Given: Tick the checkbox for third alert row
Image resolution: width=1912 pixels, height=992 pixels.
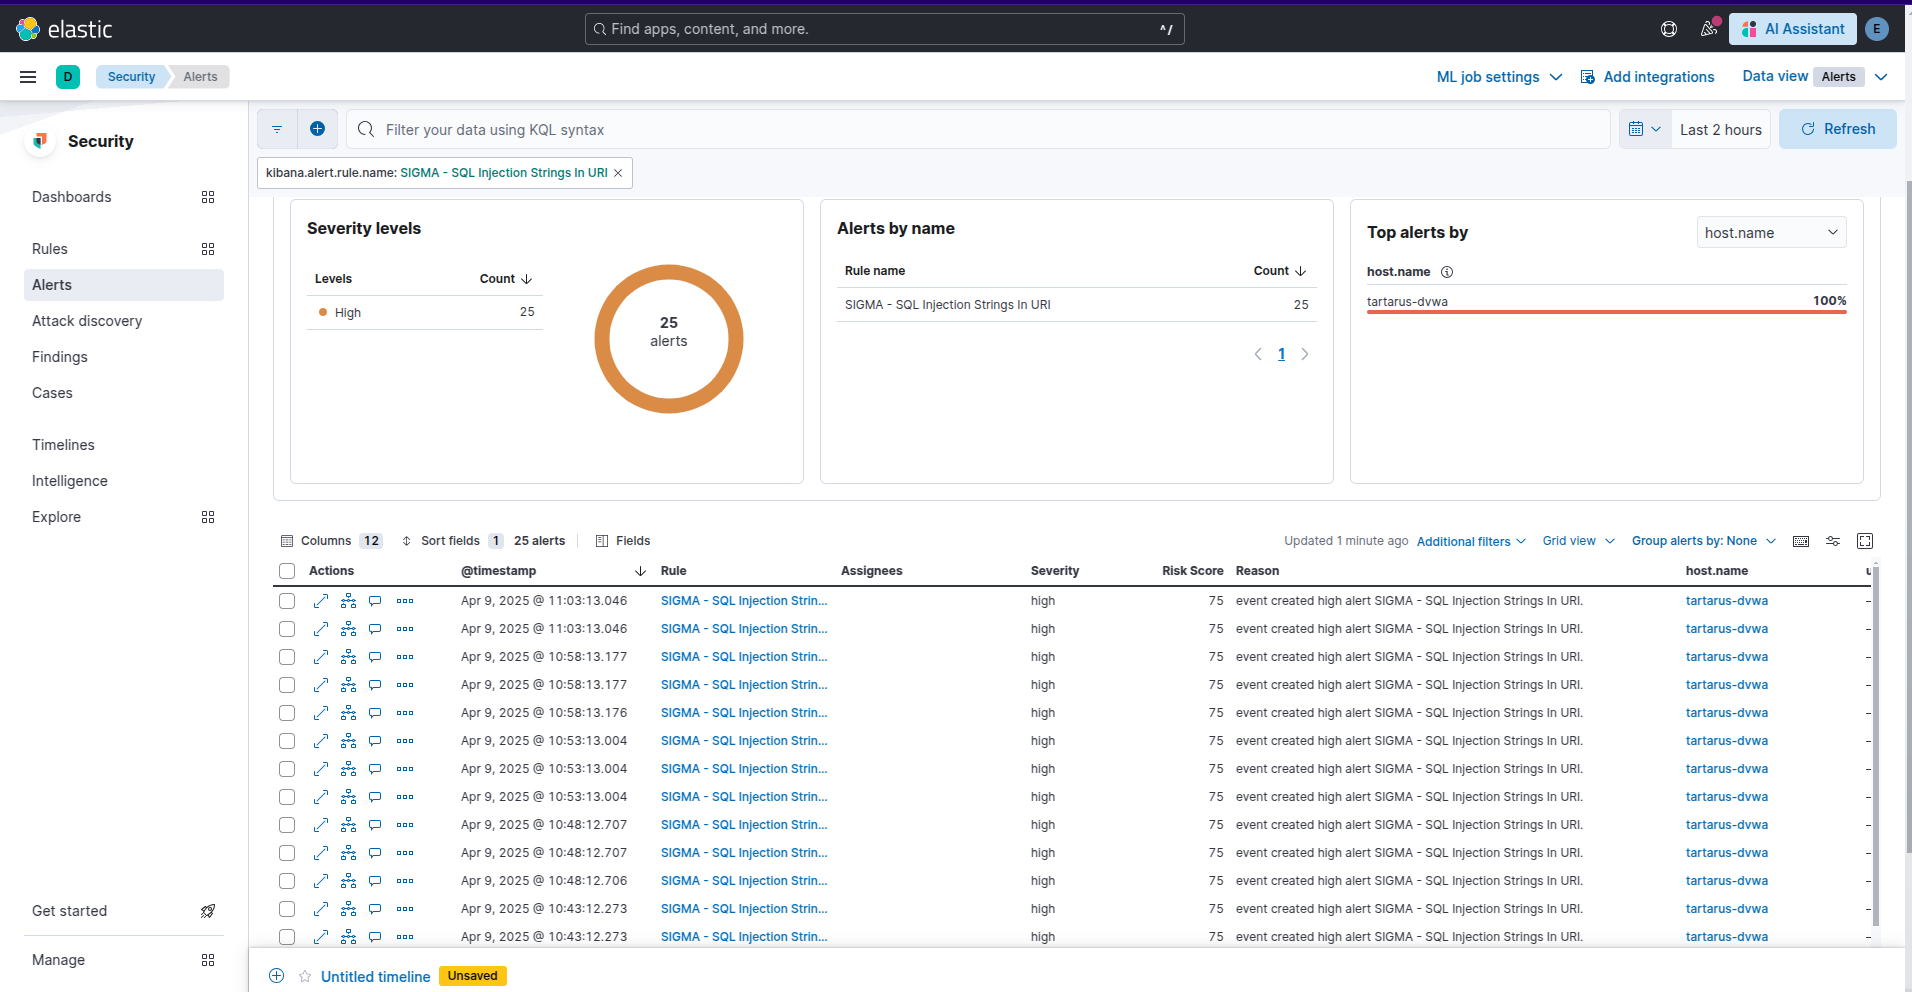Looking at the screenshot, I should click(x=287, y=657).
